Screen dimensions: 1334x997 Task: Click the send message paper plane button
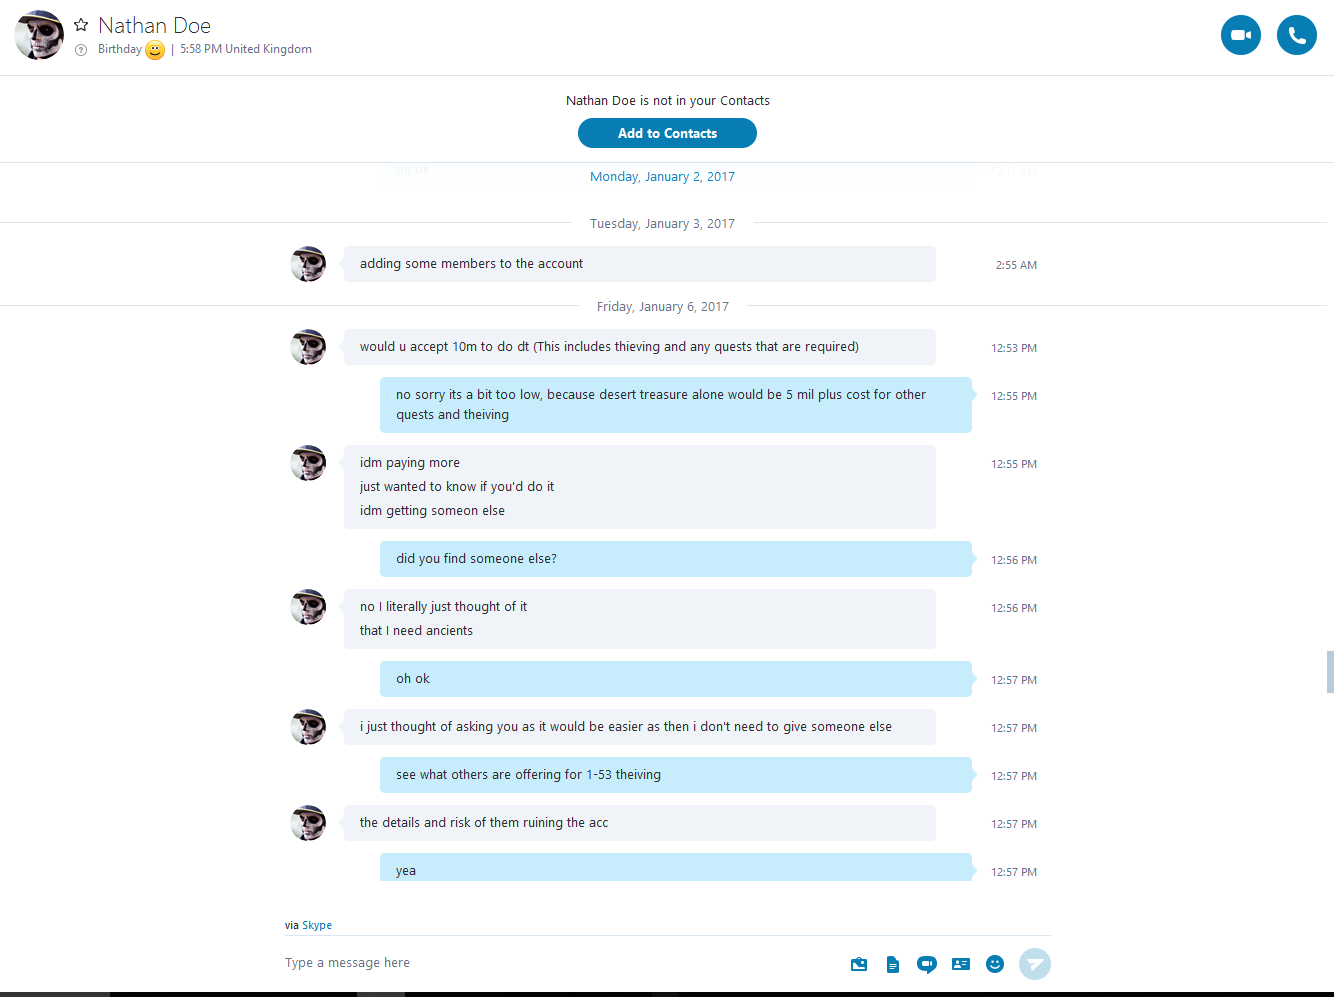1035,964
